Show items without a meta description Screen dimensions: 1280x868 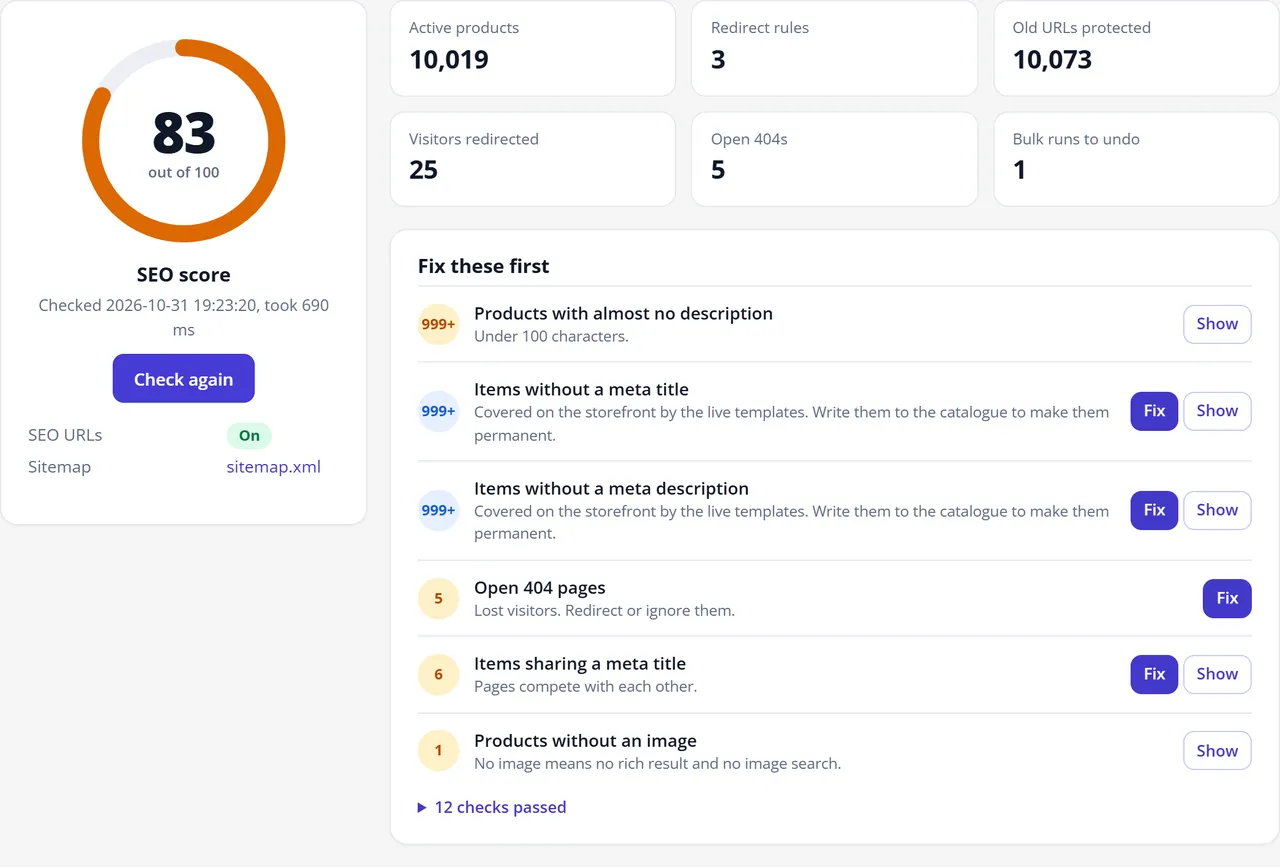(x=1217, y=510)
